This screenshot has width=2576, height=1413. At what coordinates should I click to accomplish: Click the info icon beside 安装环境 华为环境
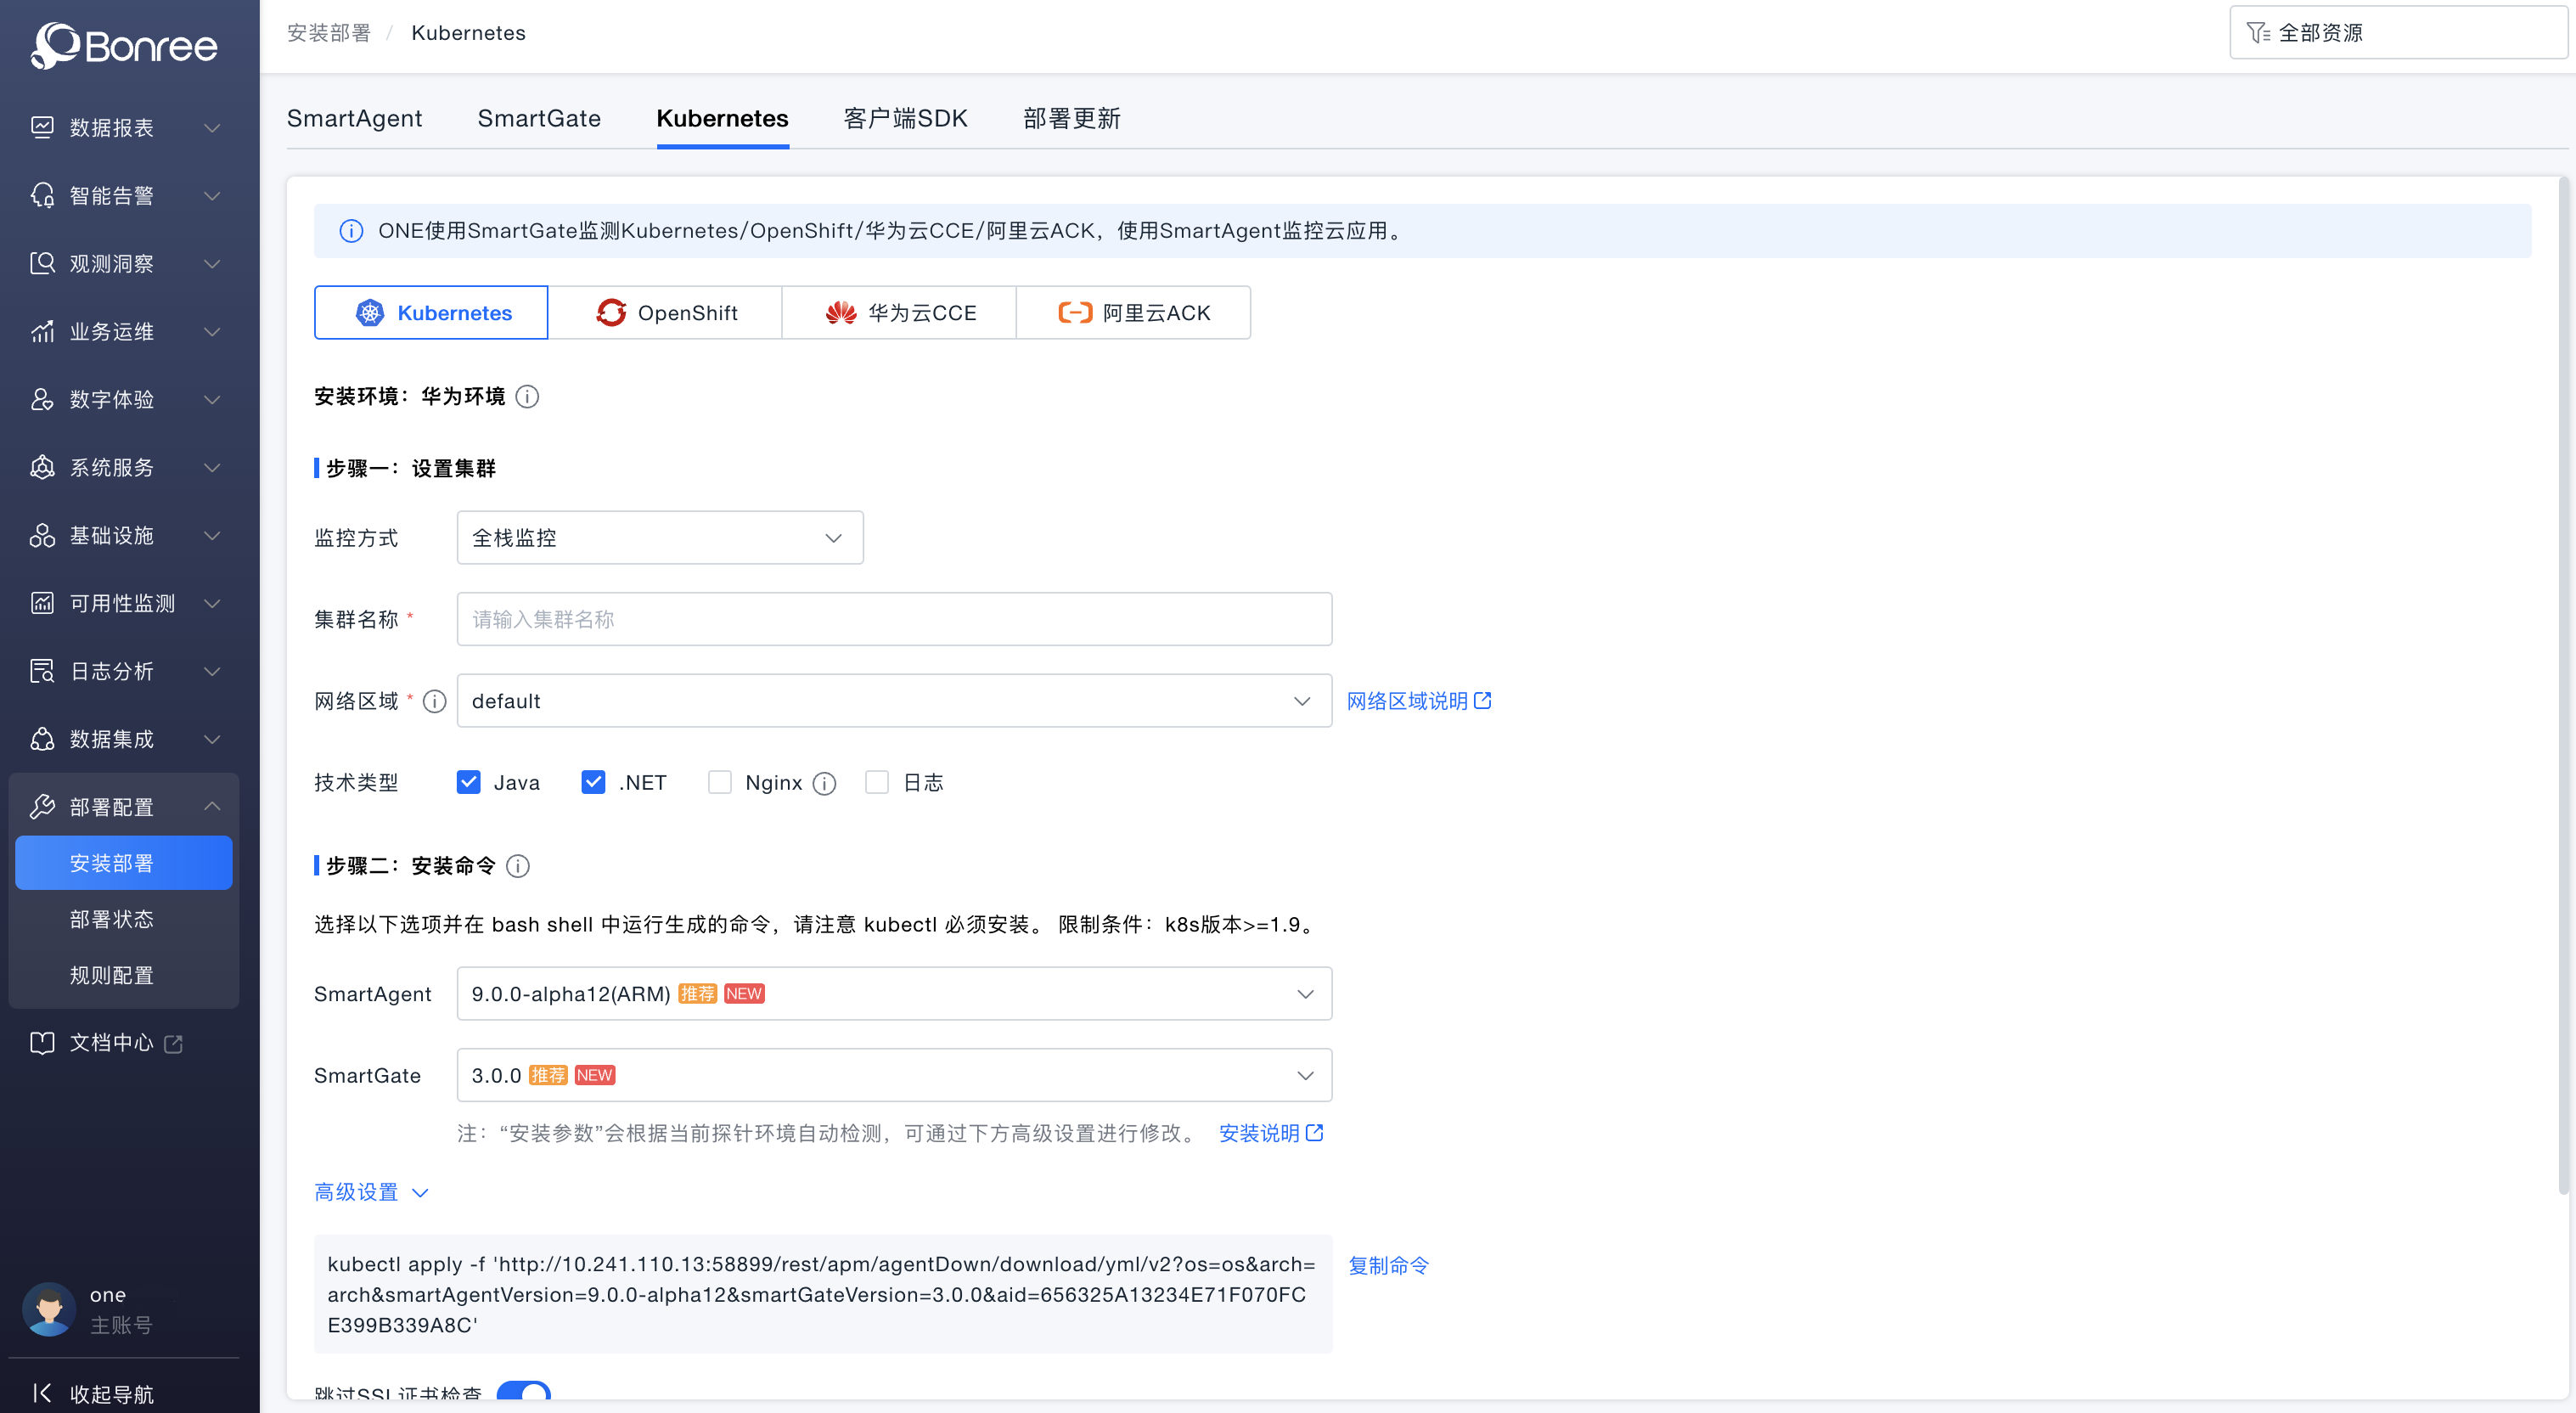point(527,397)
